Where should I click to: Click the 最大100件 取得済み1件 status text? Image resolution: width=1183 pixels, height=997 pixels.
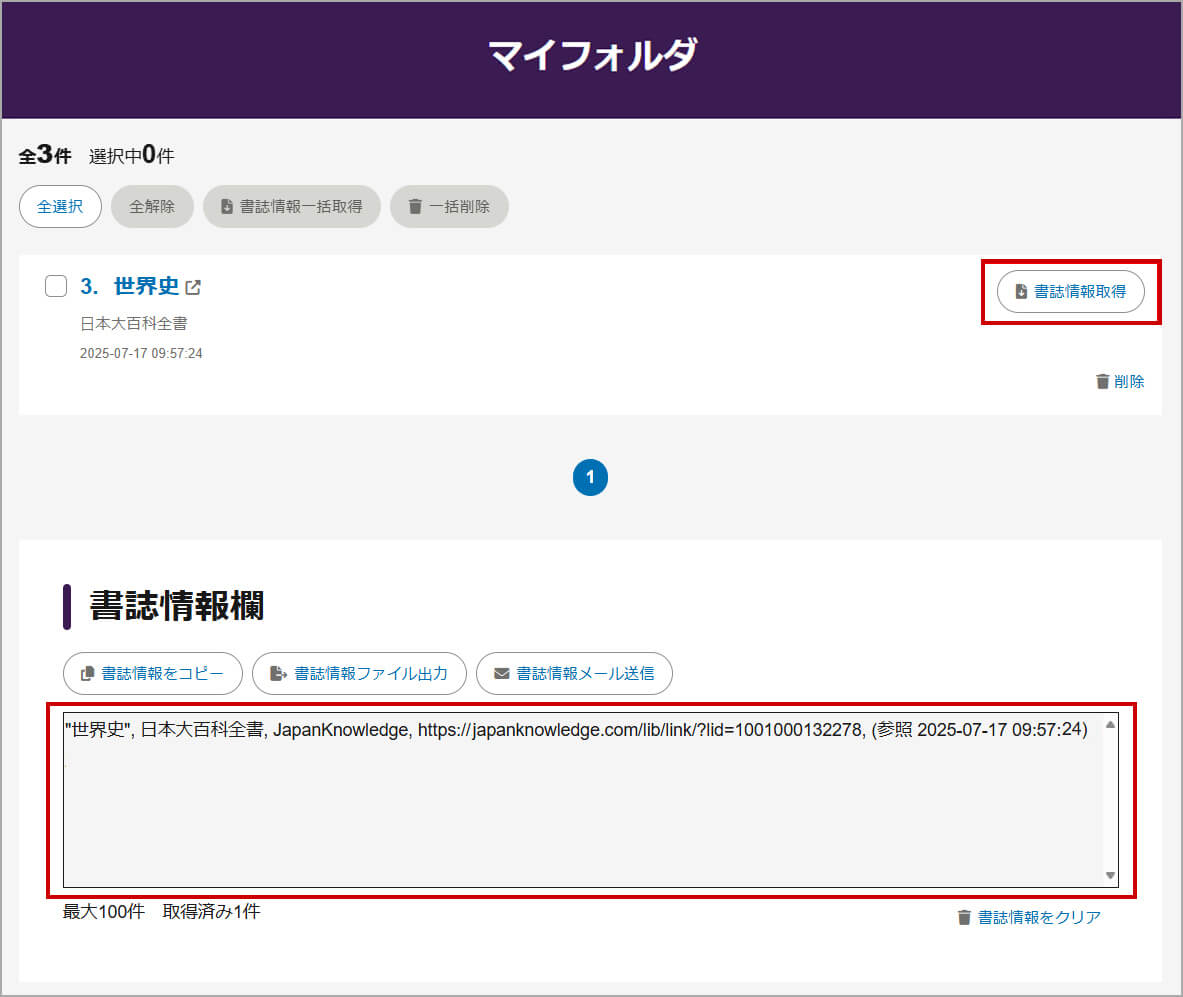point(161,911)
